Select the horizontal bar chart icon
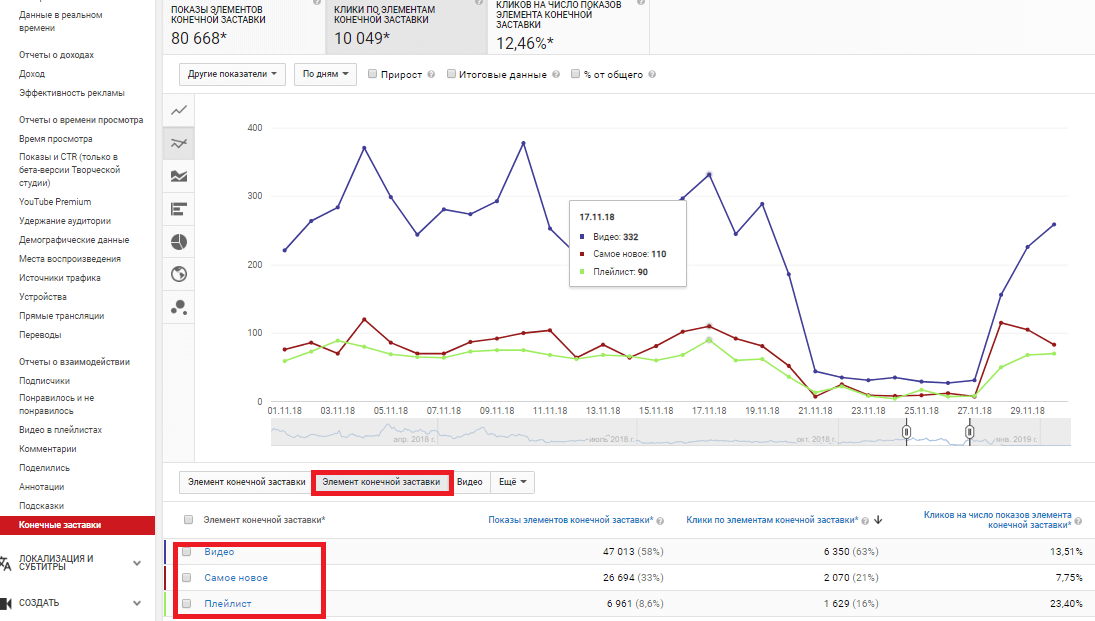This screenshot has height=621, width=1095. (x=179, y=209)
